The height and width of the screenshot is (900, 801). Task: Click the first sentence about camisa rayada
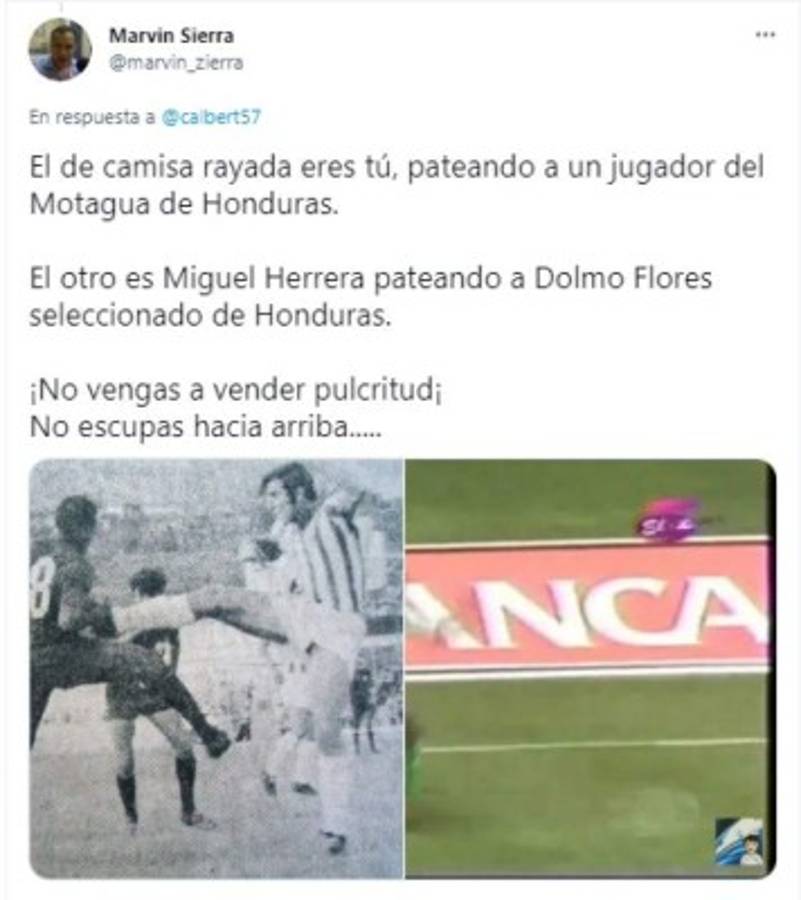pos(396,186)
